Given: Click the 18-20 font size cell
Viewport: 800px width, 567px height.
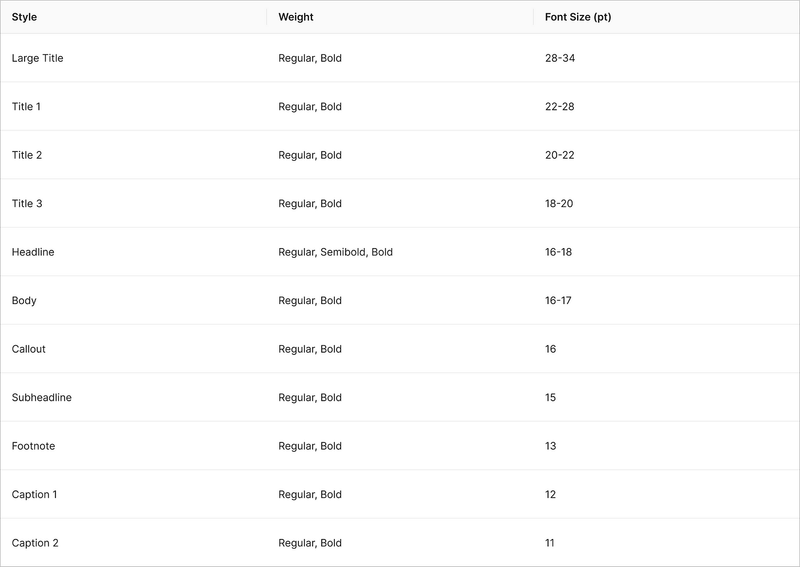Looking at the screenshot, I should [559, 204].
